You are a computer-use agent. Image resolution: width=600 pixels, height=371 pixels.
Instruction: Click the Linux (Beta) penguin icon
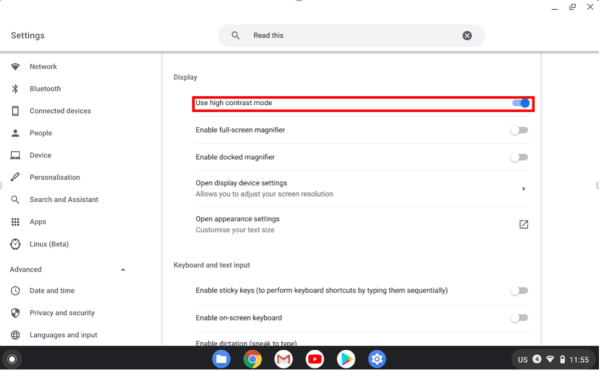pyautogui.click(x=15, y=244)
